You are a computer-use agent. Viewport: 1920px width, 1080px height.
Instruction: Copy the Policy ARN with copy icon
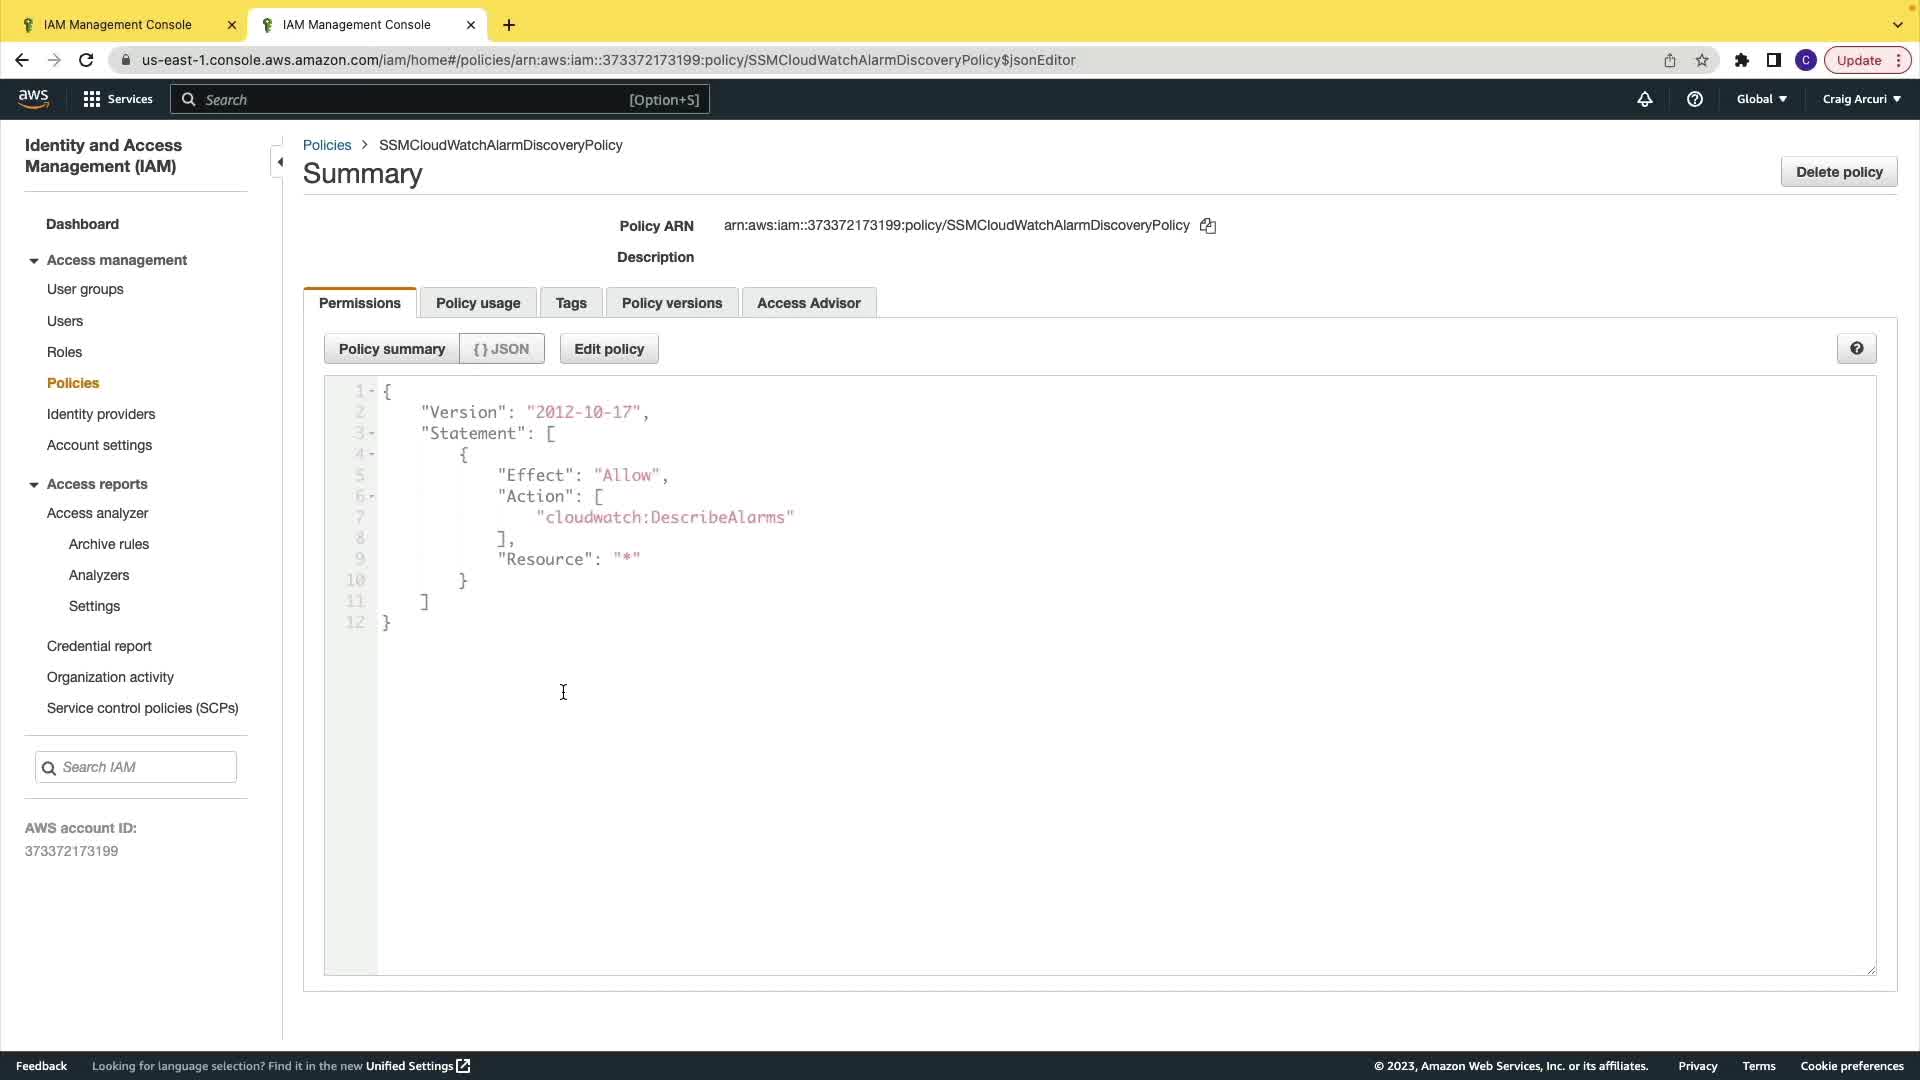click(x=1208, y=226)
